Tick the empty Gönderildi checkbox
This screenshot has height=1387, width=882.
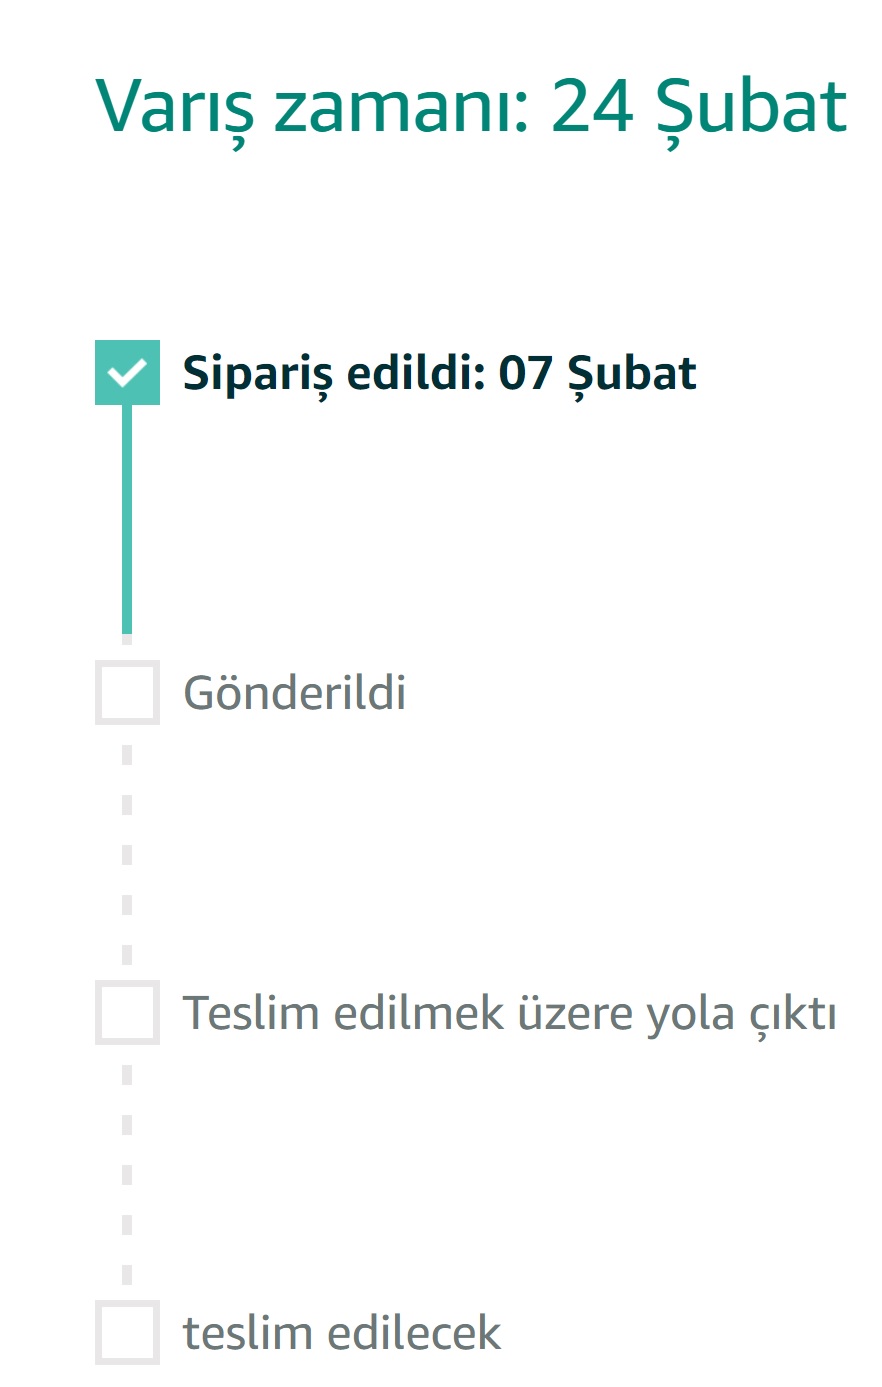coord(127,692)
